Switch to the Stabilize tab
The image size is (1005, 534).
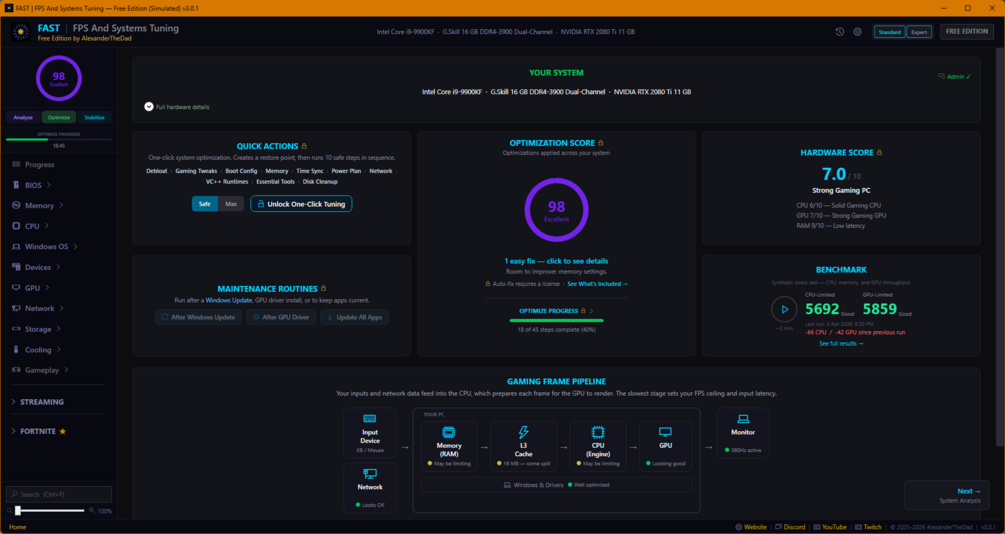pos(94,117)
